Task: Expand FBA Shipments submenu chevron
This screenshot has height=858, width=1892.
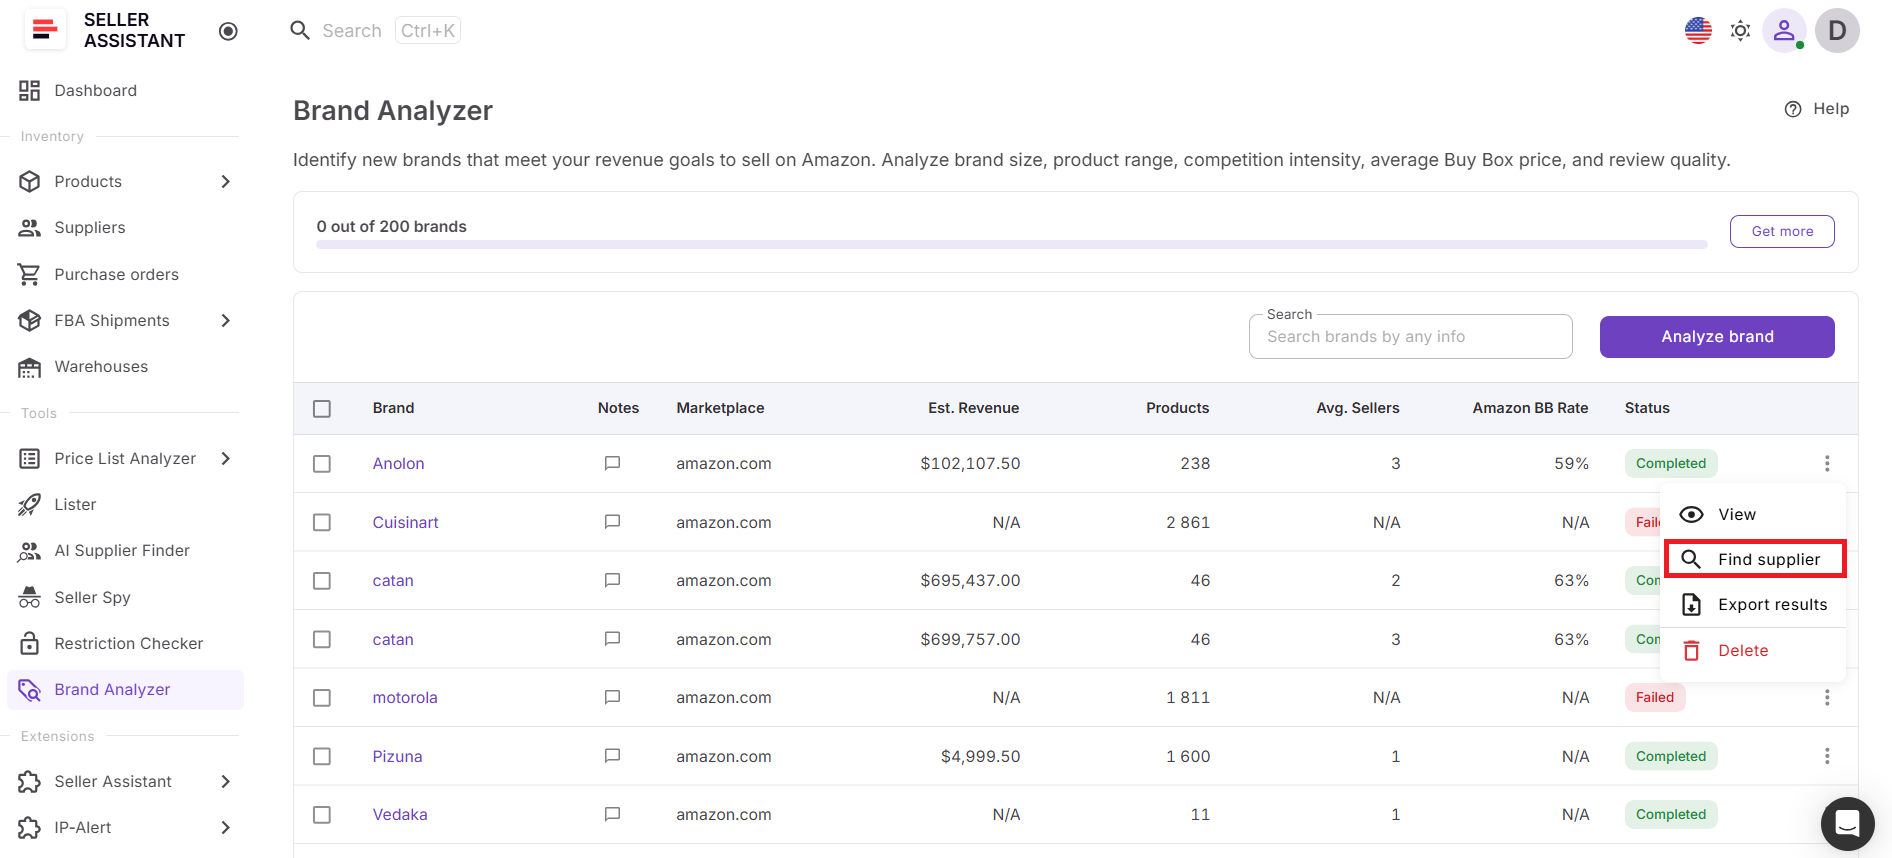Action: [226, 320]
